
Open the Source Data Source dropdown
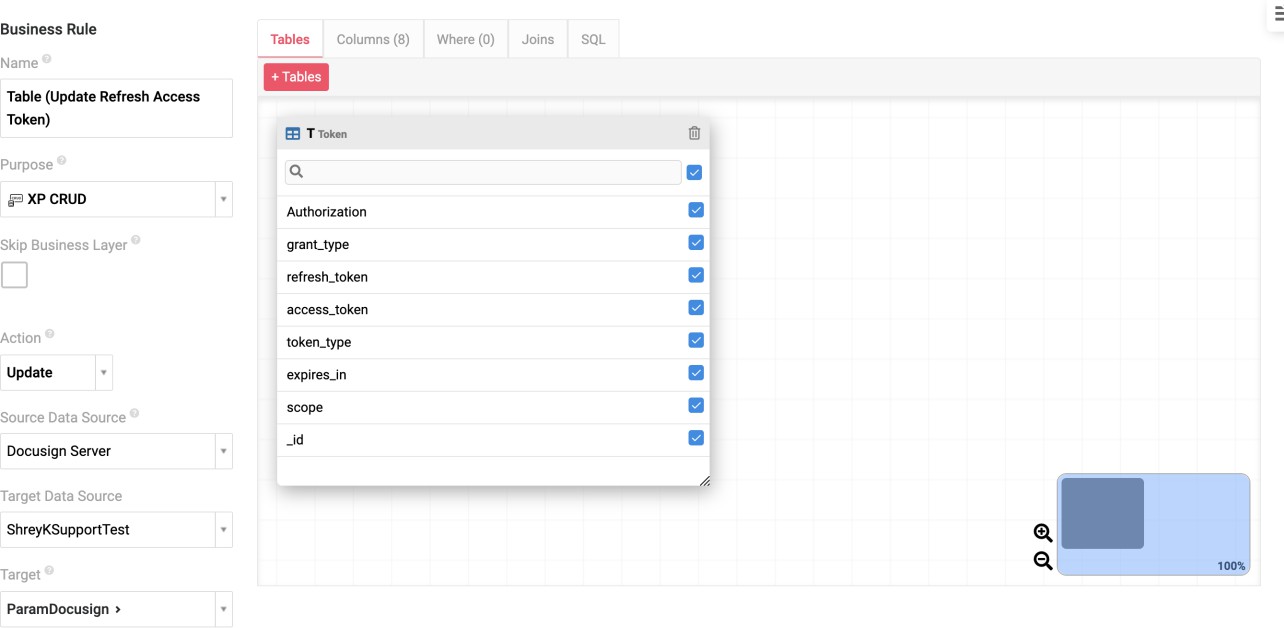tap(116, 451)
